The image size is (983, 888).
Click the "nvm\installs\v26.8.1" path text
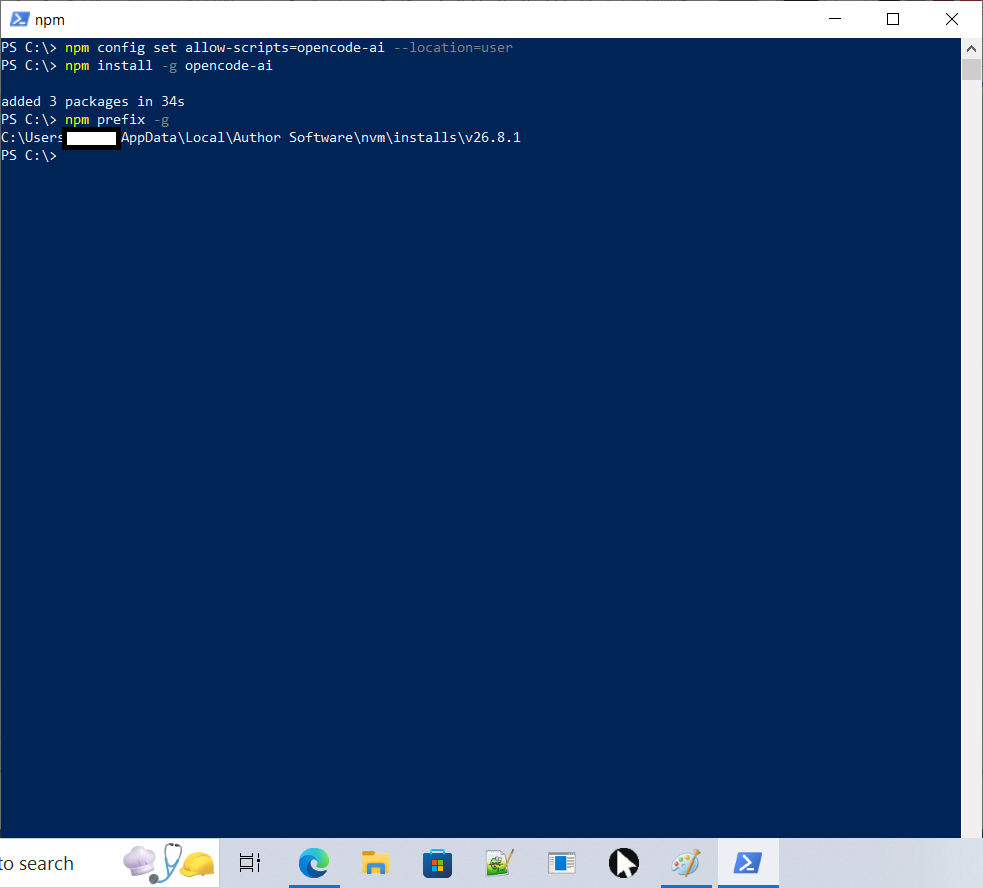pos(441,137)
